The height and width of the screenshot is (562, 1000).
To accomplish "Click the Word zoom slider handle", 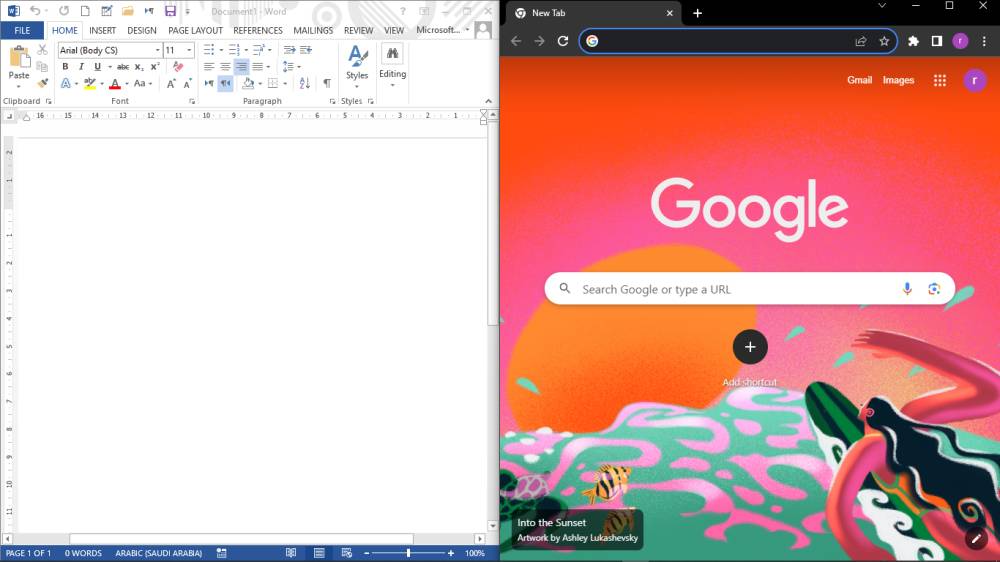I will click(x=408, y=553).
